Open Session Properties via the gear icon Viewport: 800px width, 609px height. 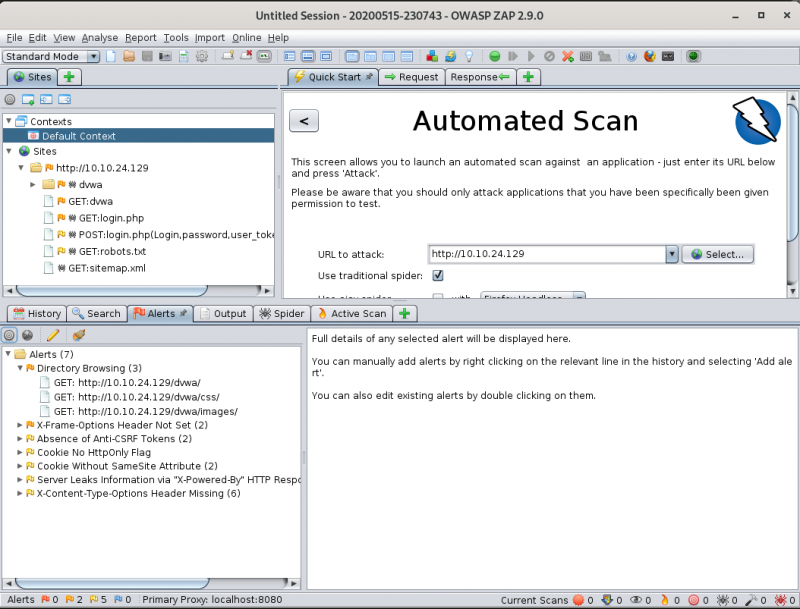click(x=202, y=57)
